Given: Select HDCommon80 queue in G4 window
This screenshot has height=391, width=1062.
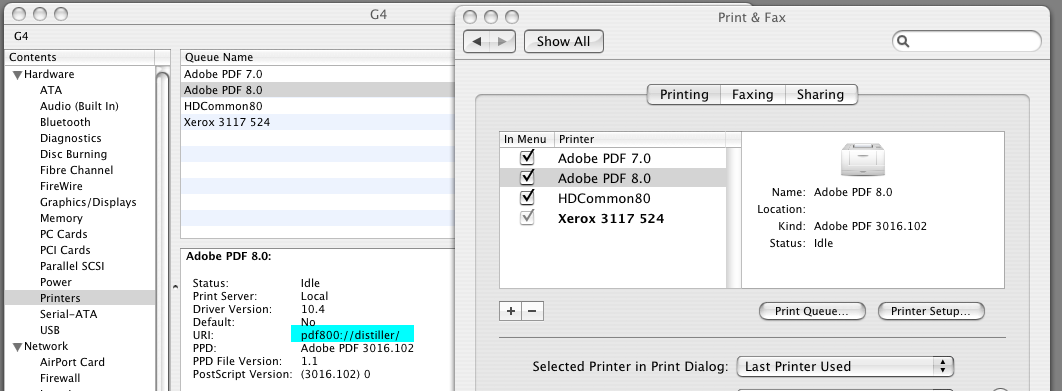Looking at the screenshot, I should click(x=317, y=106).
